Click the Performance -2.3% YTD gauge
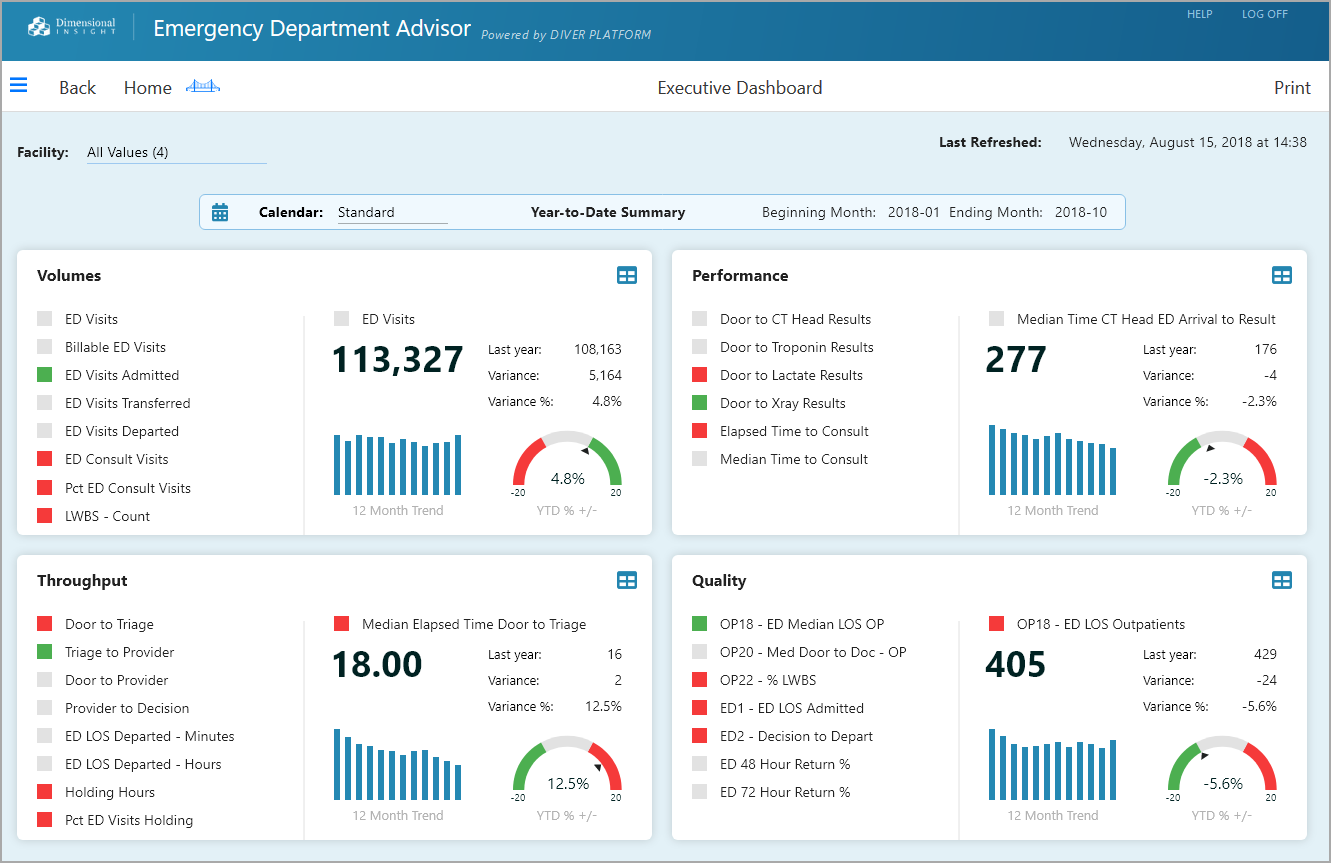1331x863 pixels. [x=1222, y=462]
